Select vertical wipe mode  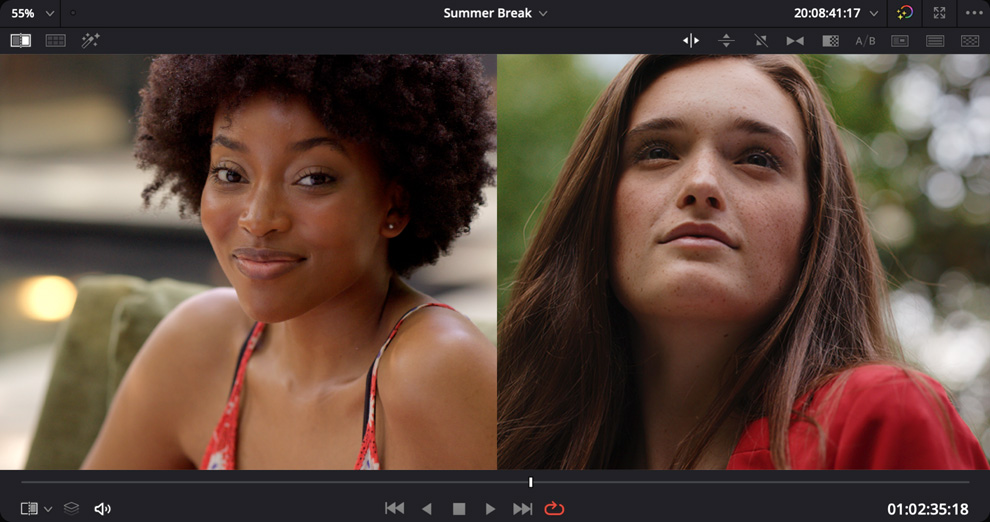click(x=726, y=41)
